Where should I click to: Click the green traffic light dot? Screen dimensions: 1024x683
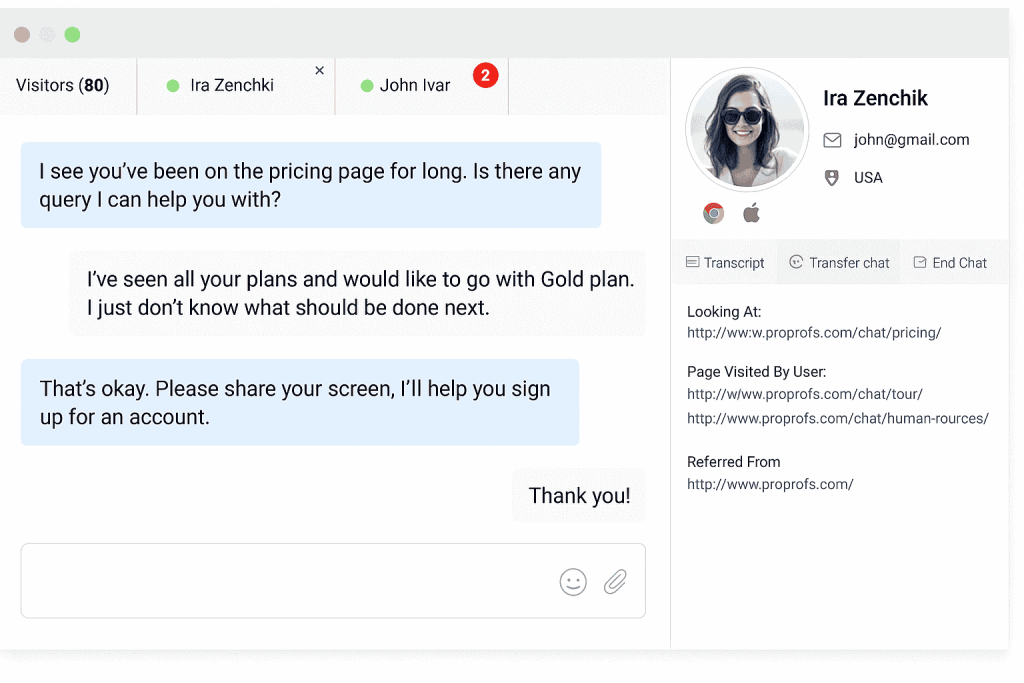click(x=72, y=33)
